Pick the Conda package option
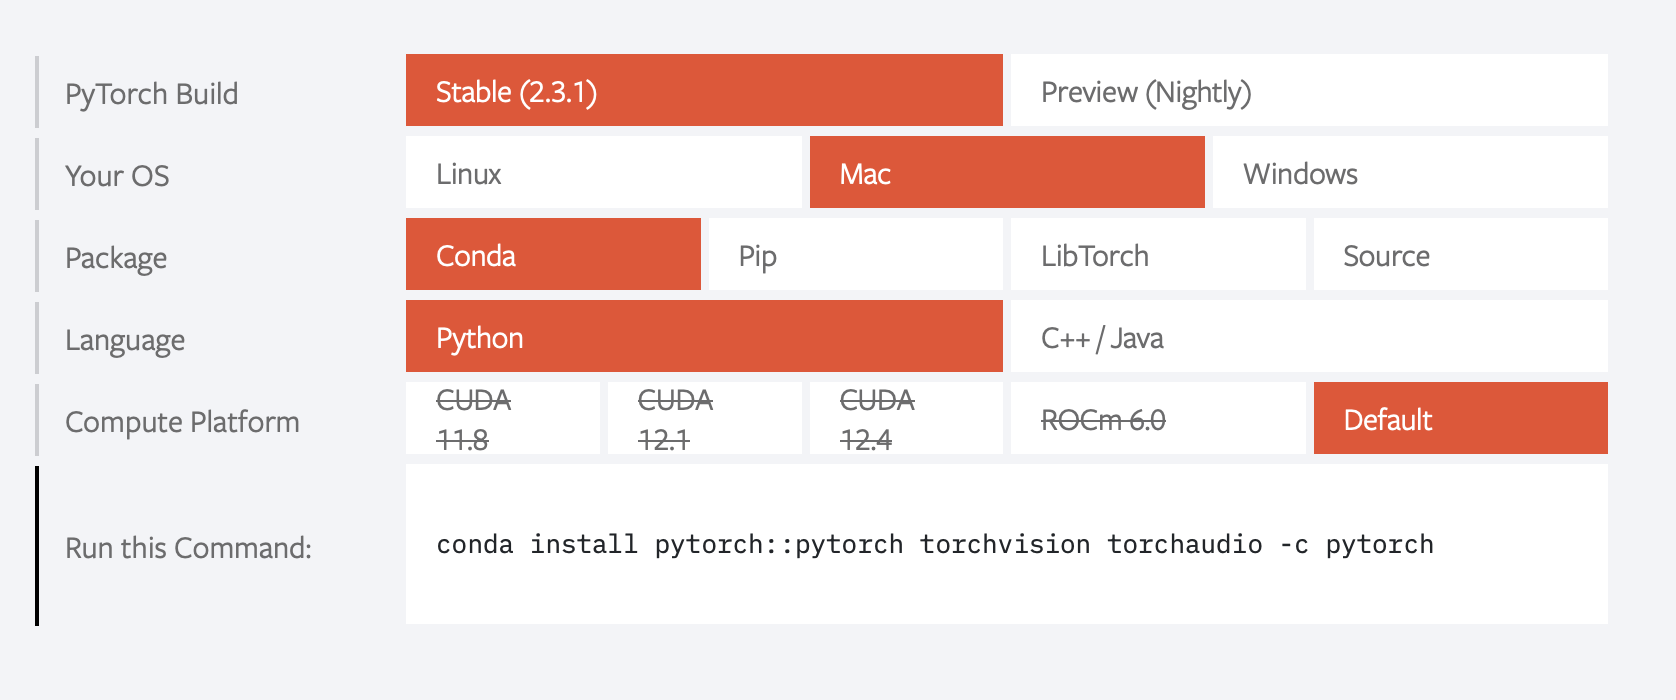The height and width of the screenshot is (700, 1676). [x=553, y=254]
